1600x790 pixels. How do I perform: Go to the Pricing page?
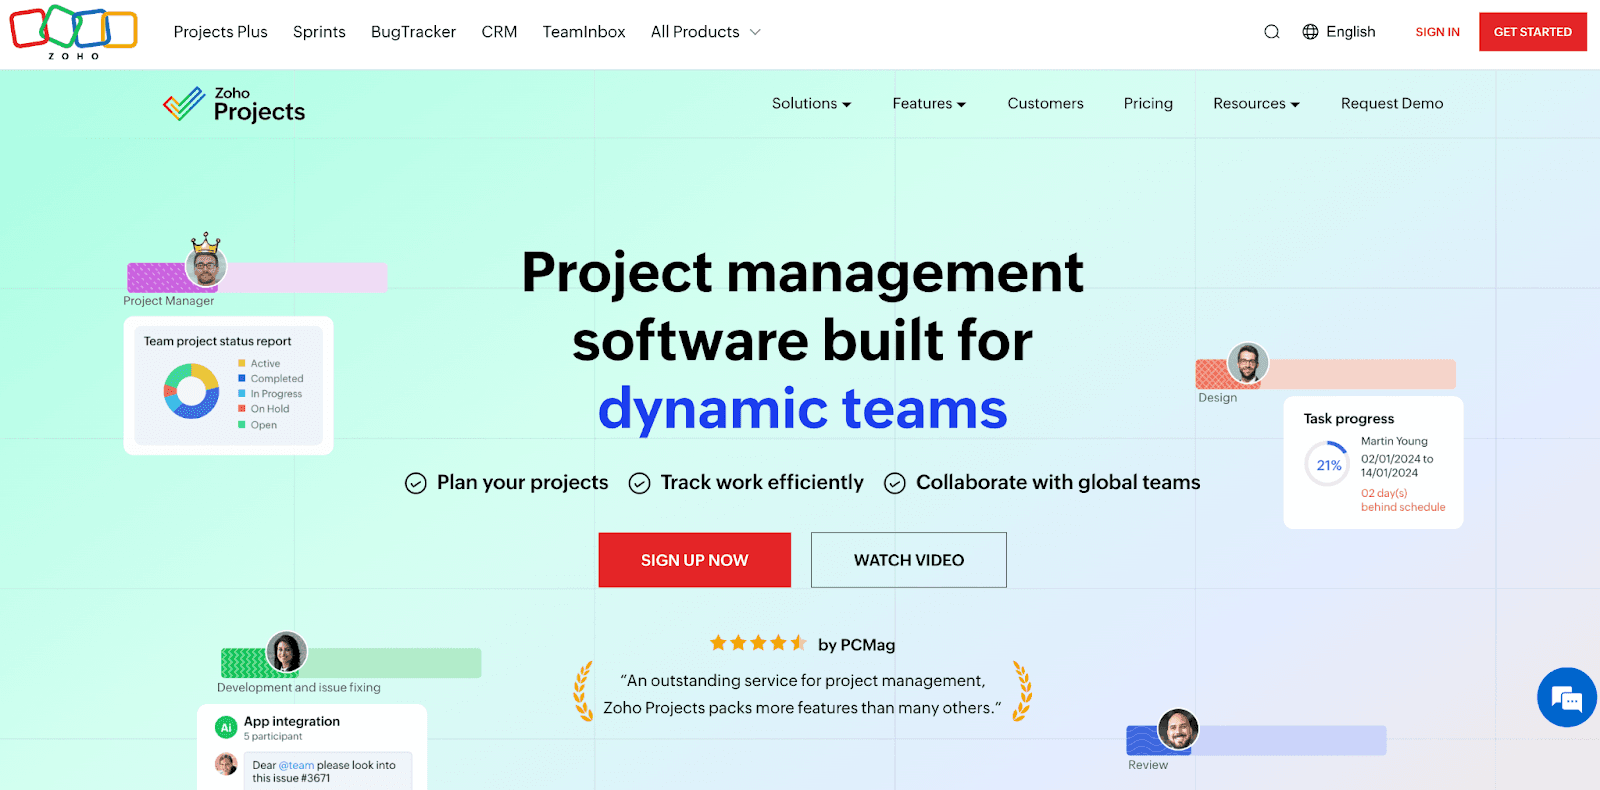[x=1148, y=104]
